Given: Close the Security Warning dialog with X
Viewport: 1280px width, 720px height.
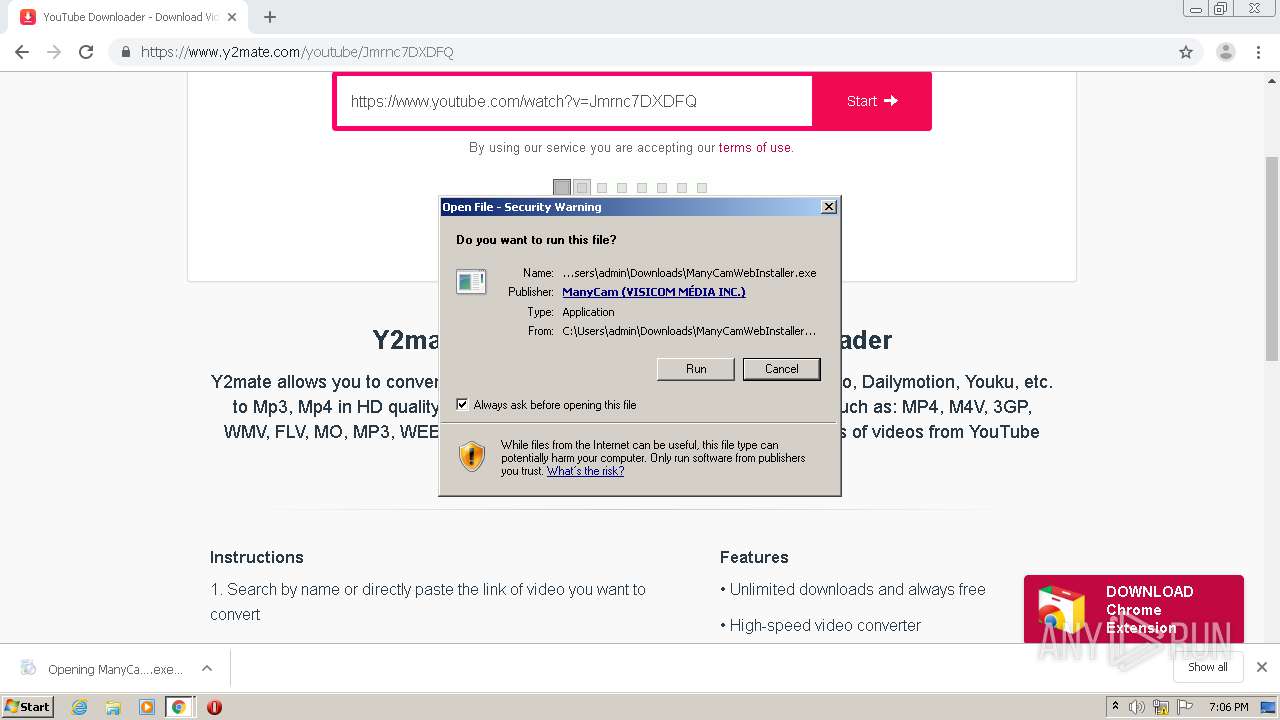Looking at the screenshot, I should coord(828,207).
